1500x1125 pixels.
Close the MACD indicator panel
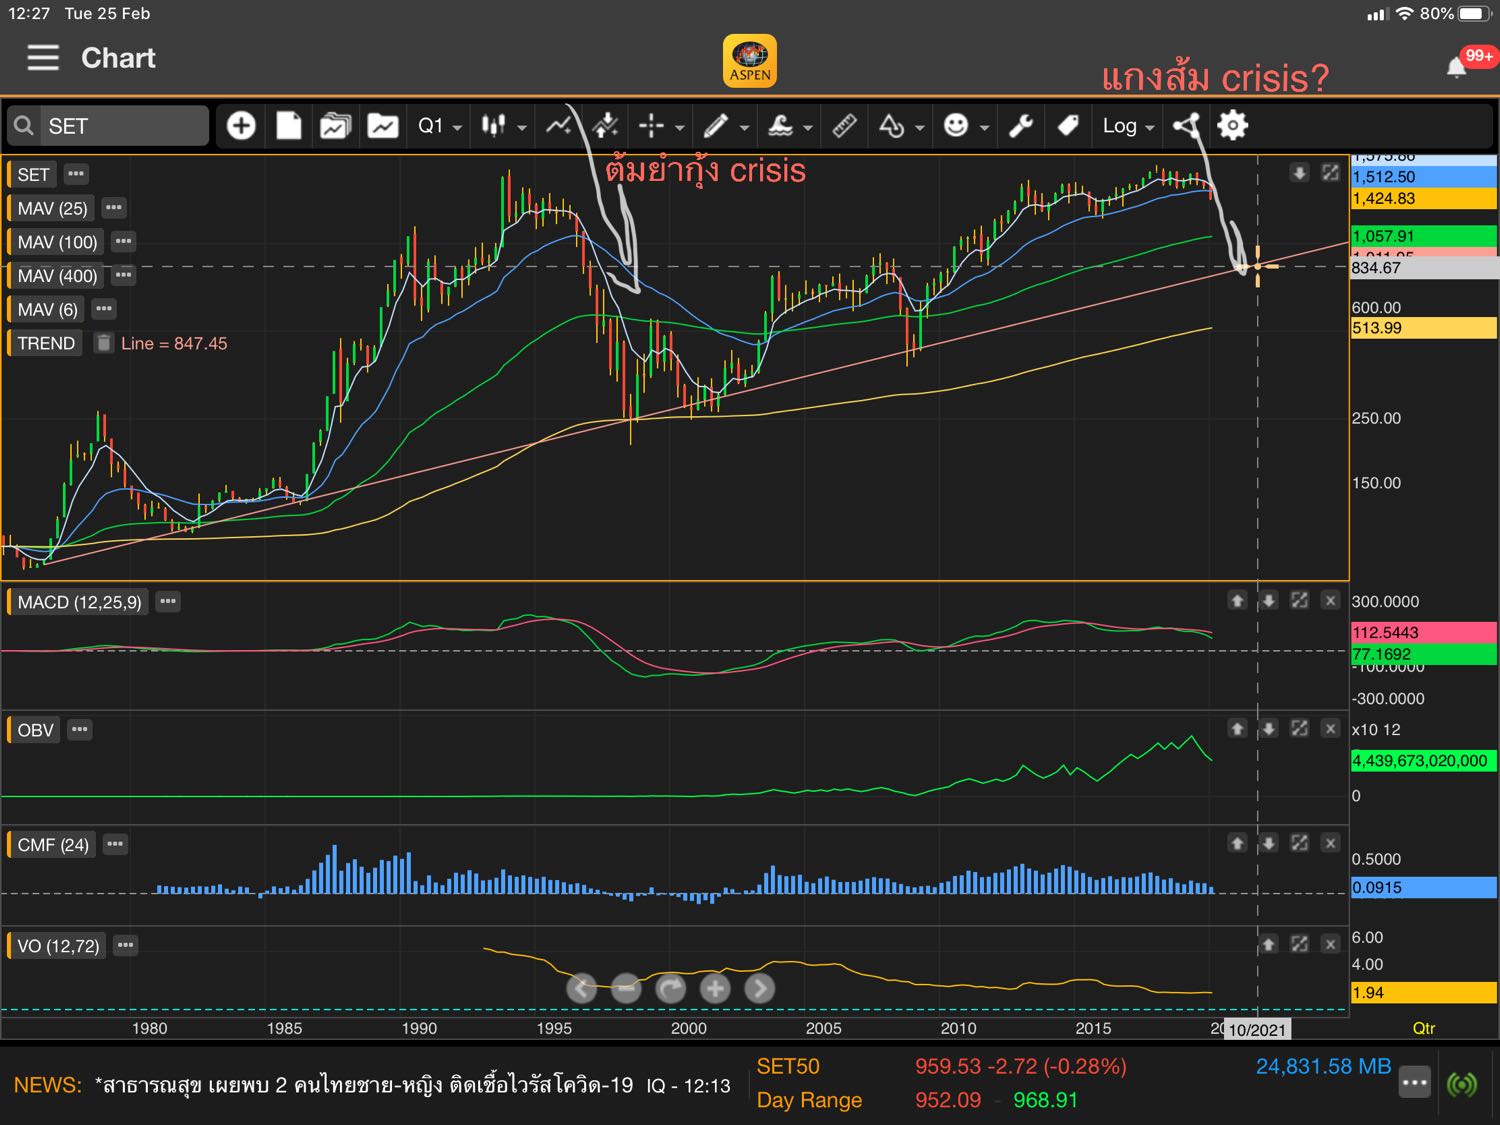(x=1330, y=600)
